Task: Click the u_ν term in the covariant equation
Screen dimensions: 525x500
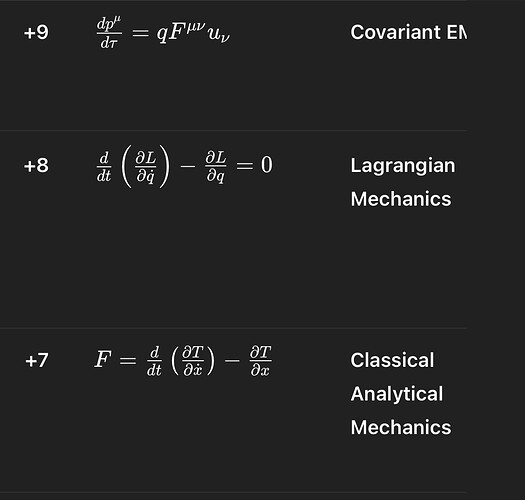Action: click(219, 35)
